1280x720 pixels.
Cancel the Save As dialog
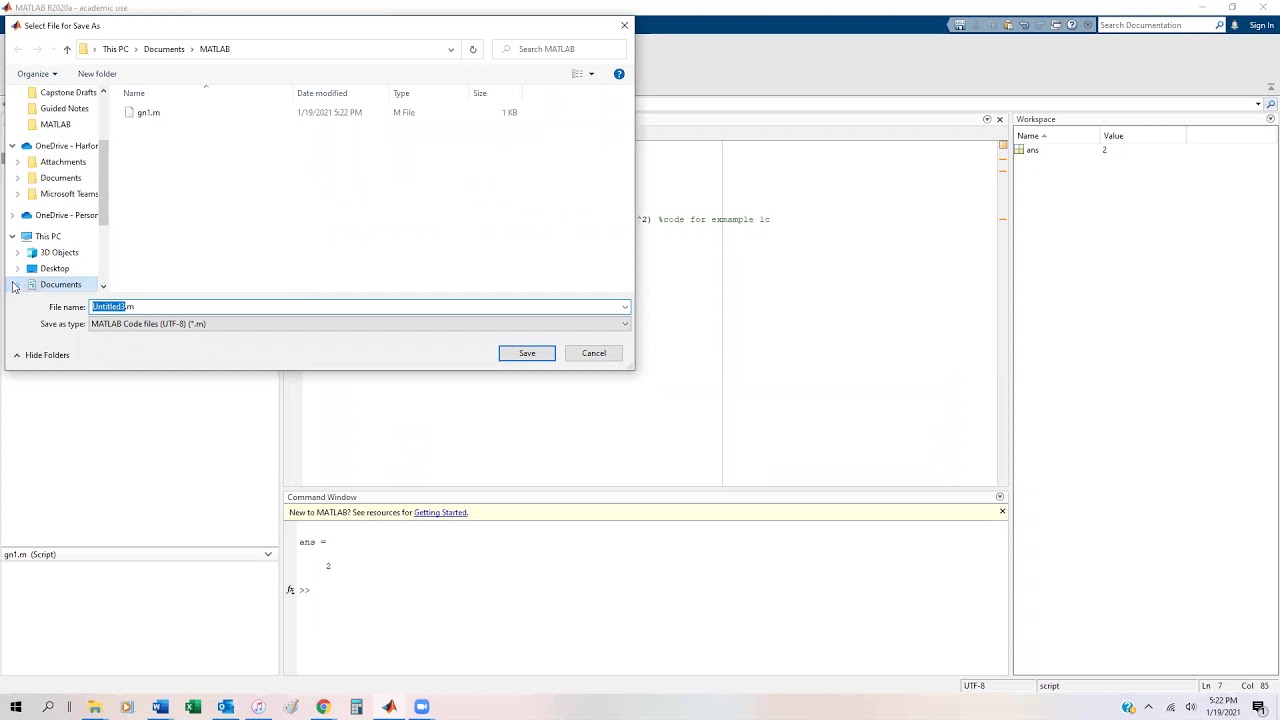click(x=594, y=353)
